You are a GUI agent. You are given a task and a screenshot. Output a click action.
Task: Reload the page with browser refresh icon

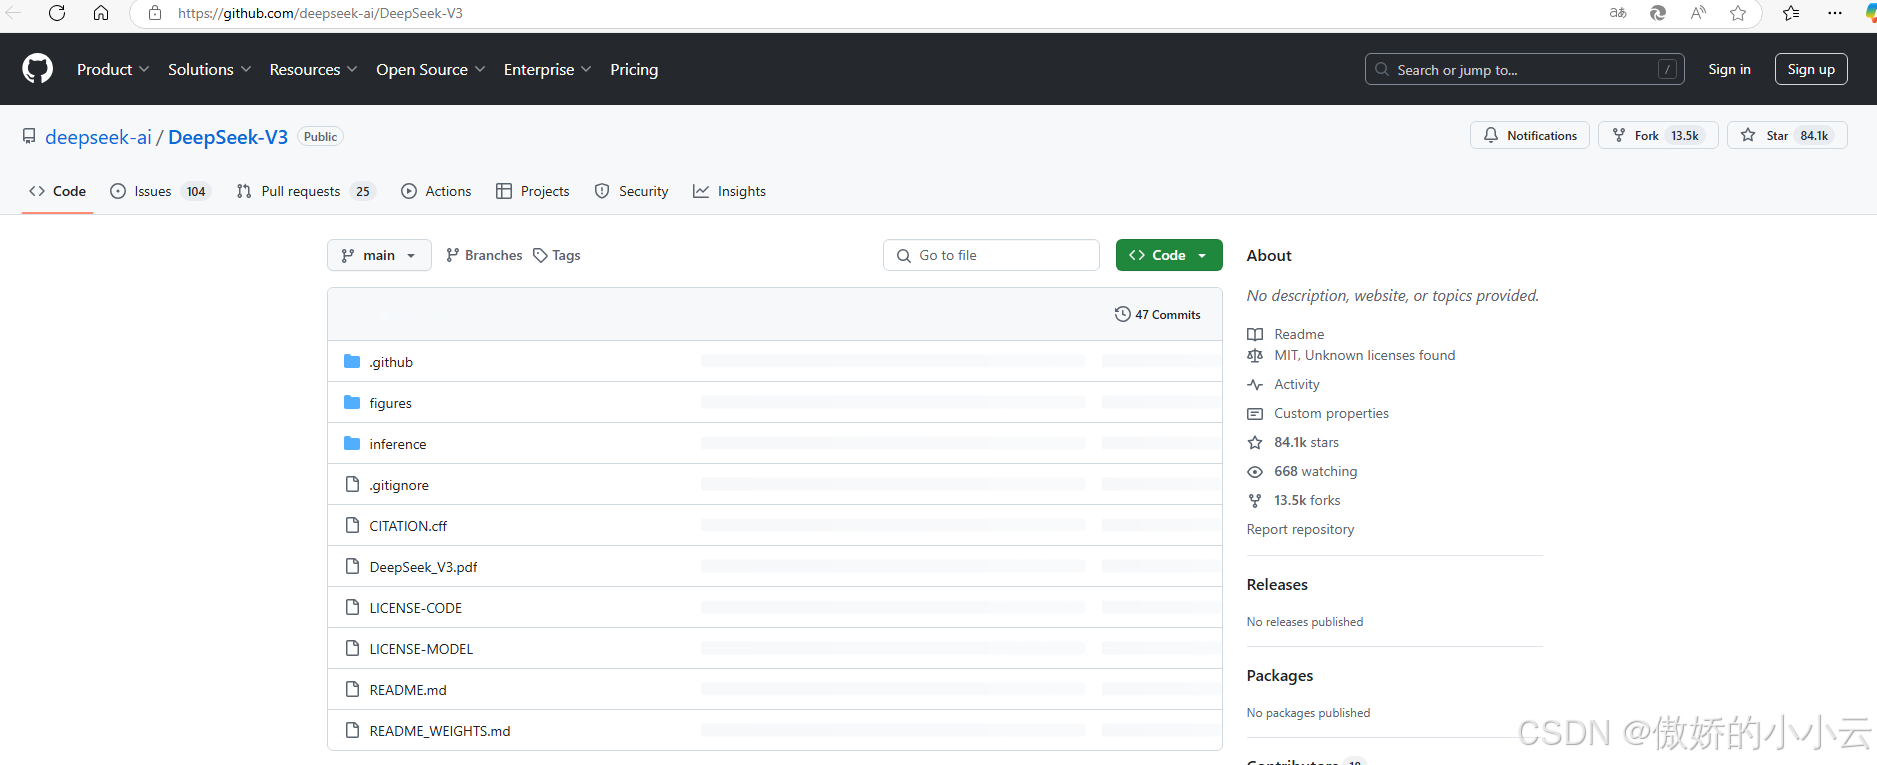pos(57,13)
